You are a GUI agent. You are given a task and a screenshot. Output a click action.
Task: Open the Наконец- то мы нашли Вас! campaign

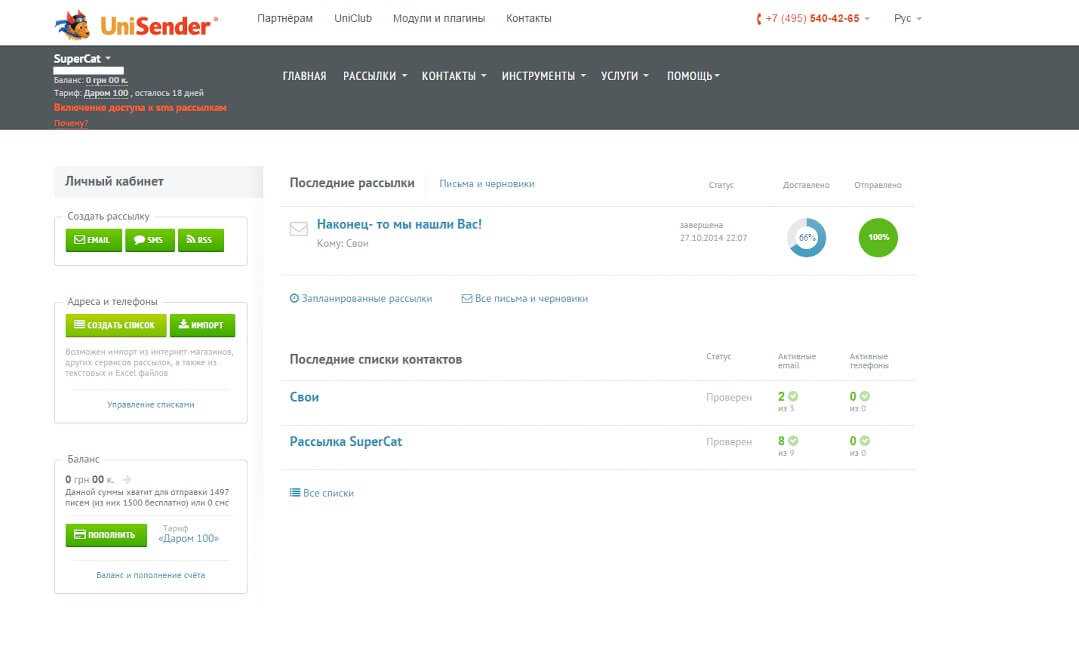pyautogui.click(x=399, y=224)
